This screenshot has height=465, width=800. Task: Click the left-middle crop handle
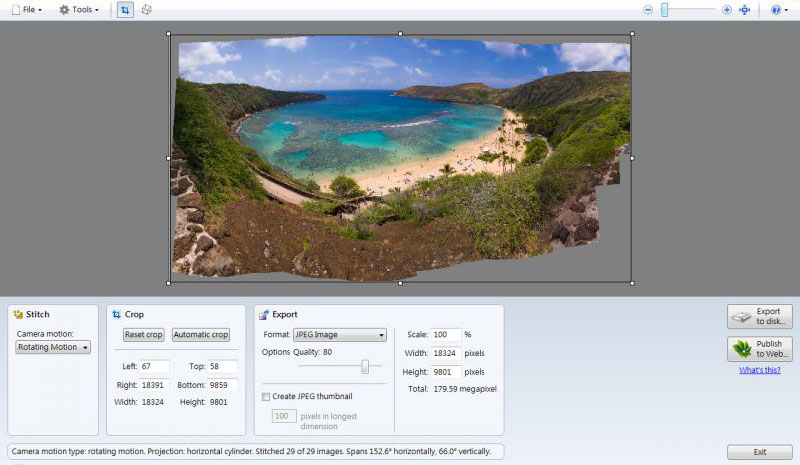(169, 158)
